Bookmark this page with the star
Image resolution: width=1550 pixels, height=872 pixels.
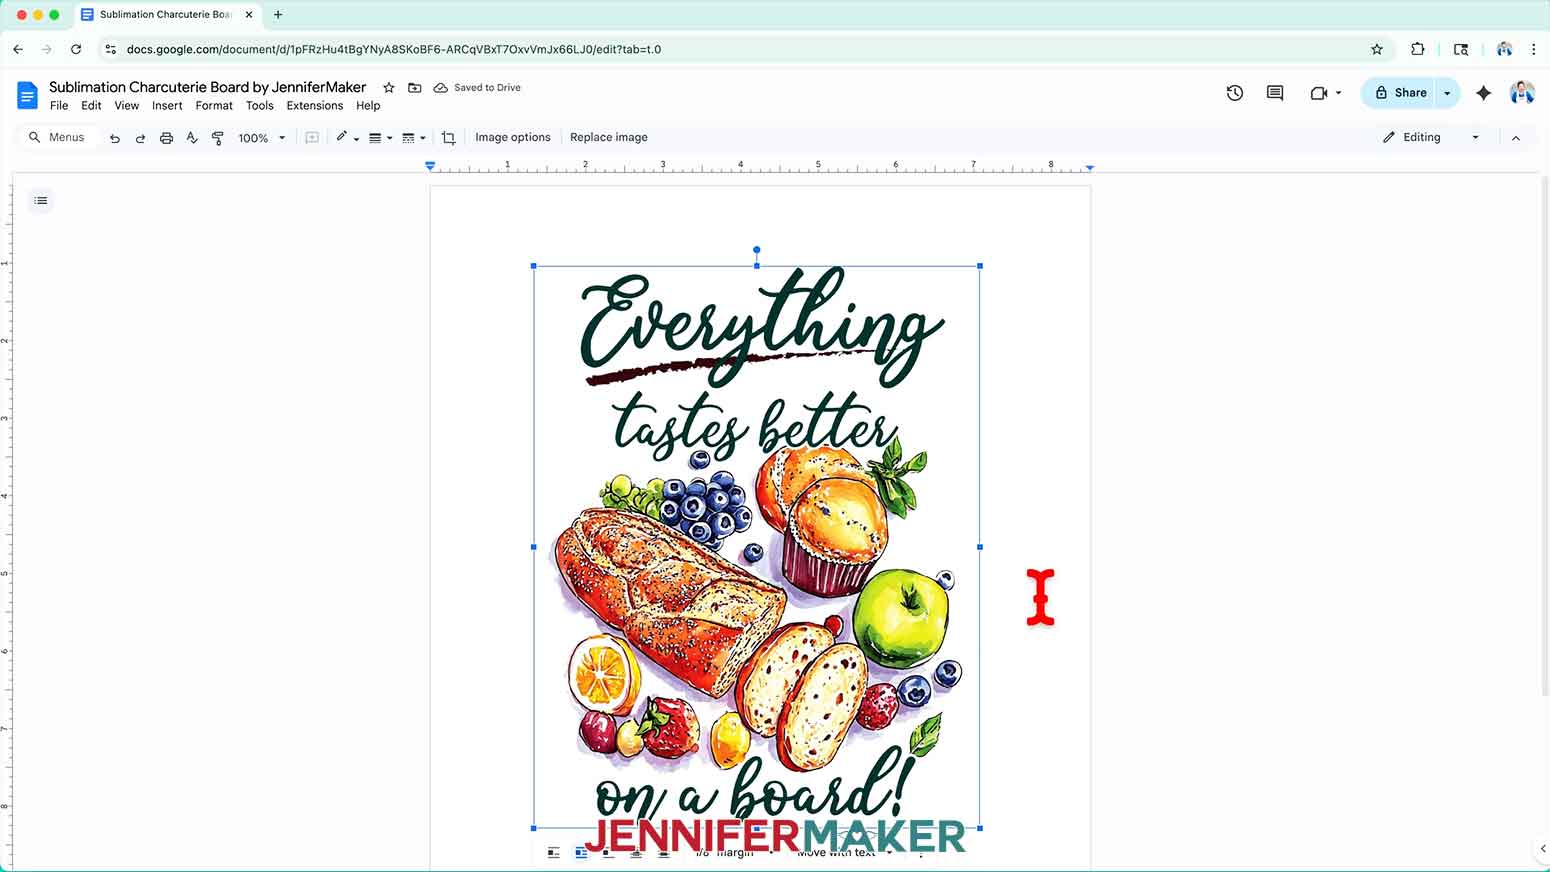pos(1377,49)
